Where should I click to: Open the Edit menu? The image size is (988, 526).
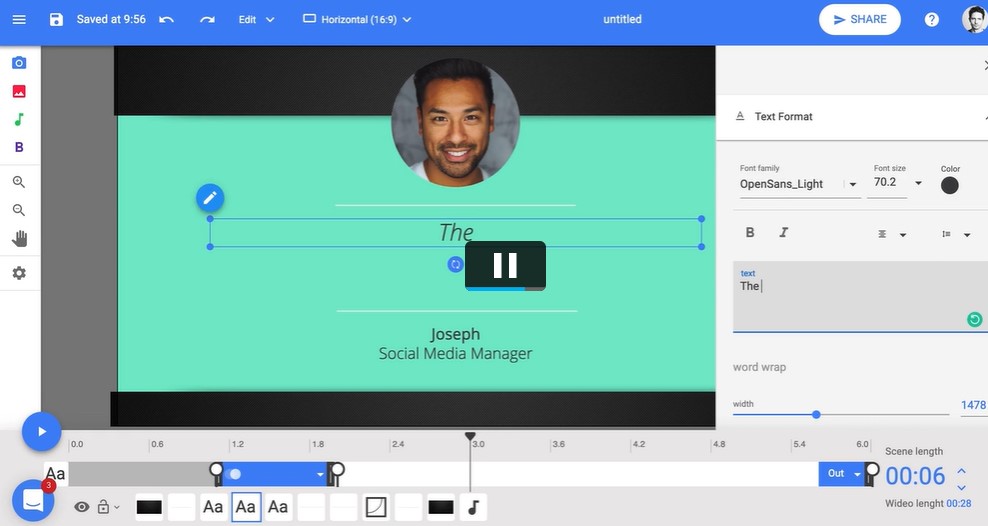(256, 20)
